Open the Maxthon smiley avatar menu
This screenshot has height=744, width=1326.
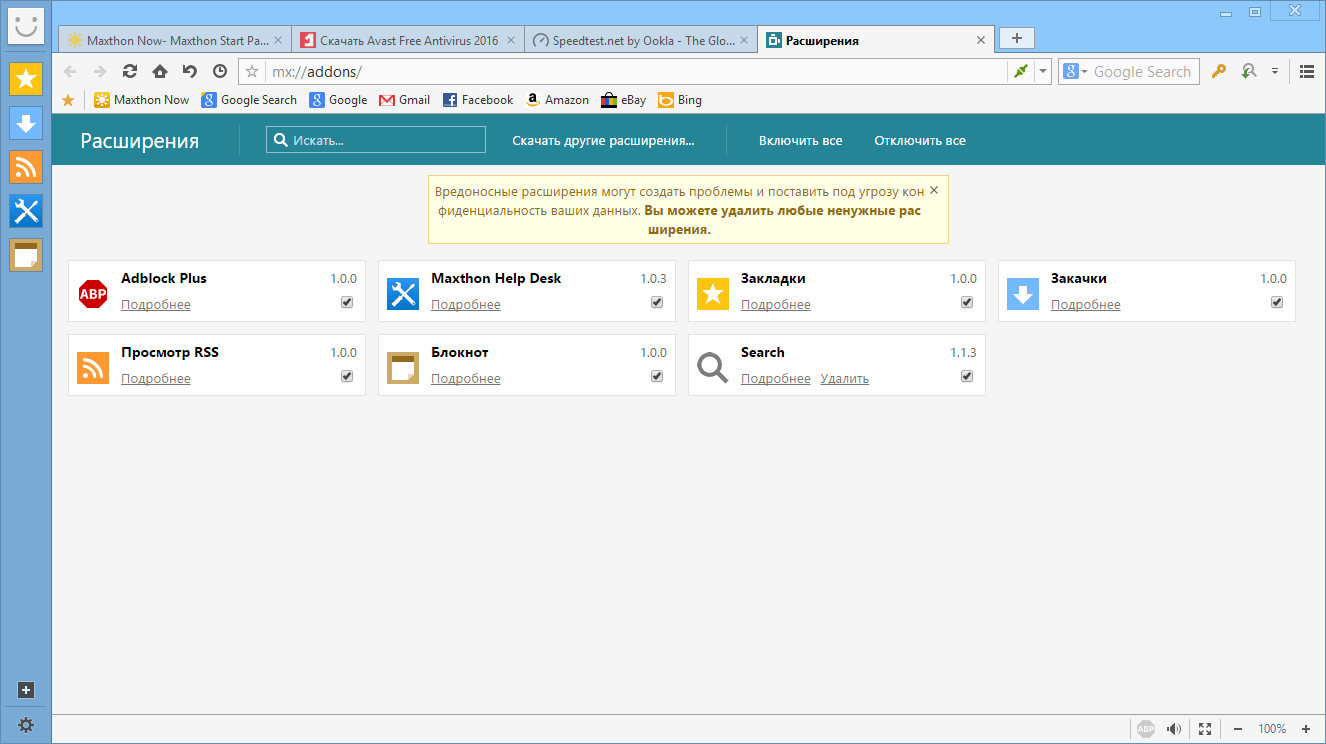point(26,26)
